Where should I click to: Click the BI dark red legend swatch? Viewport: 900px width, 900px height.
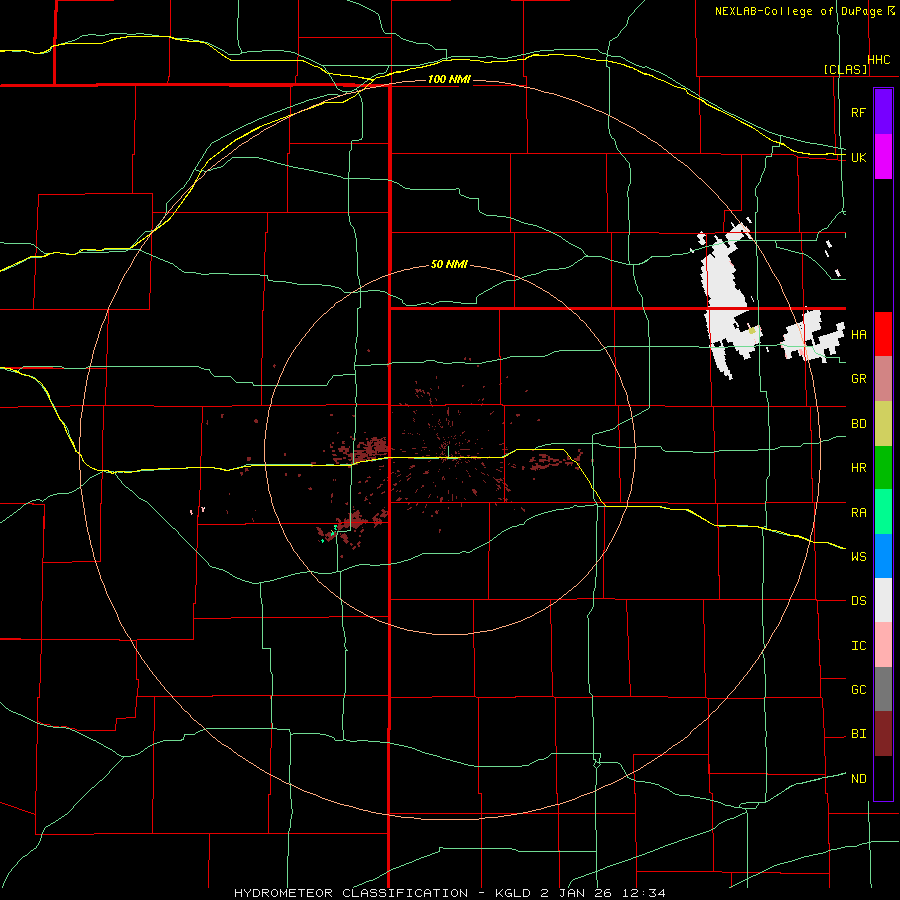(883, 734)
